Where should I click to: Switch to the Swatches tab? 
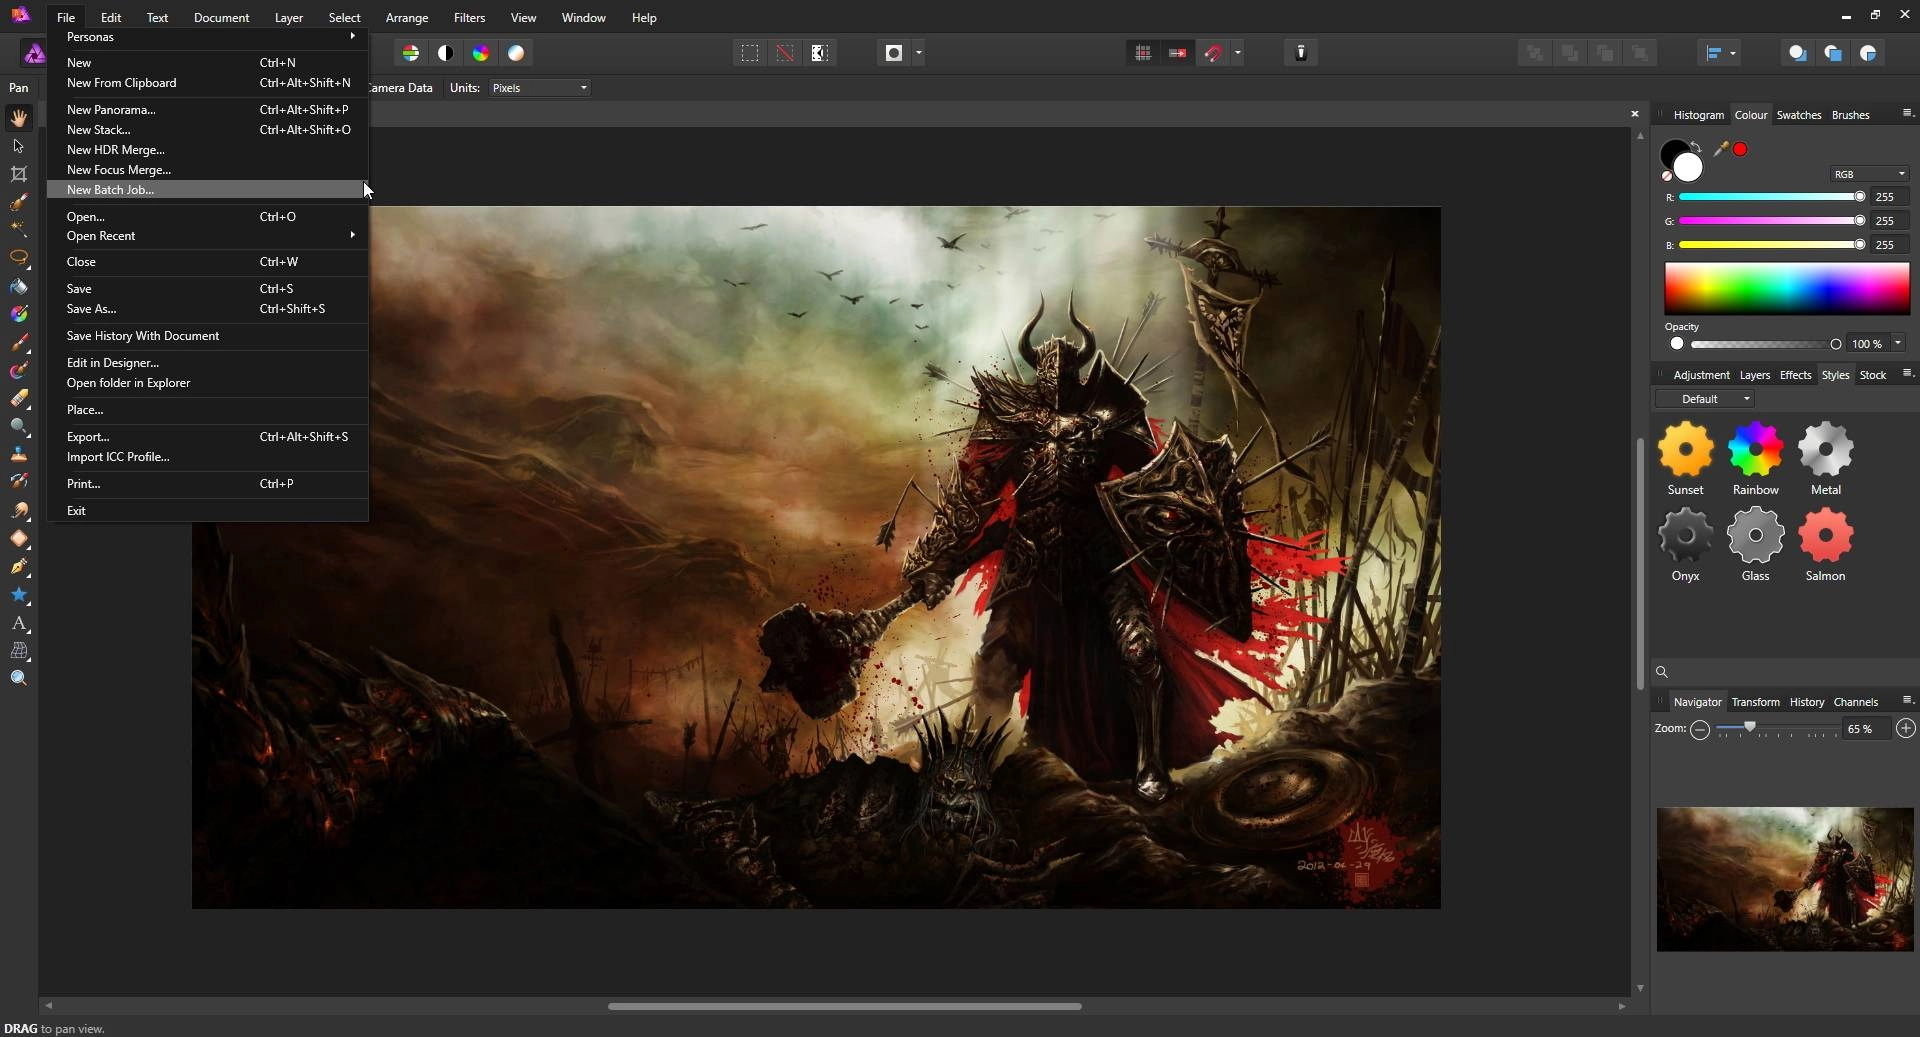click(x=1798, y=115)
